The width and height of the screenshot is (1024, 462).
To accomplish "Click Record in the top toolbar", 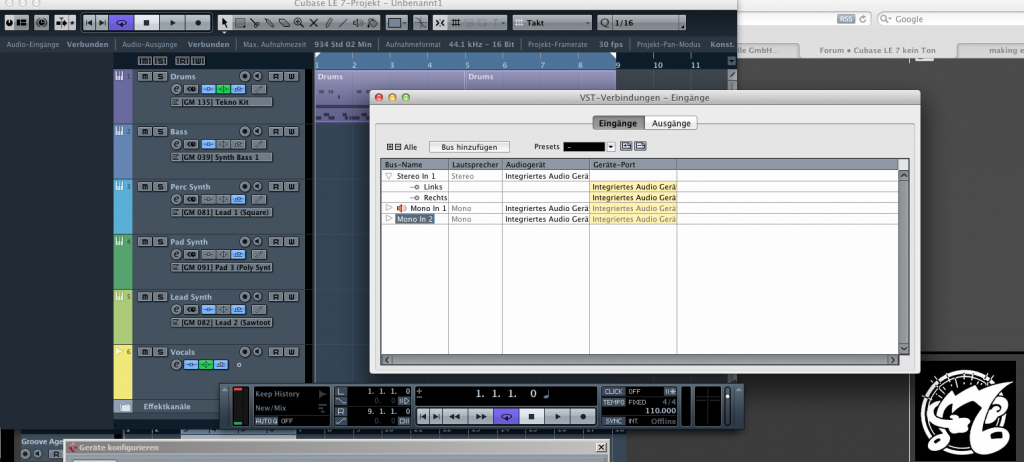I will pos(198,23).
